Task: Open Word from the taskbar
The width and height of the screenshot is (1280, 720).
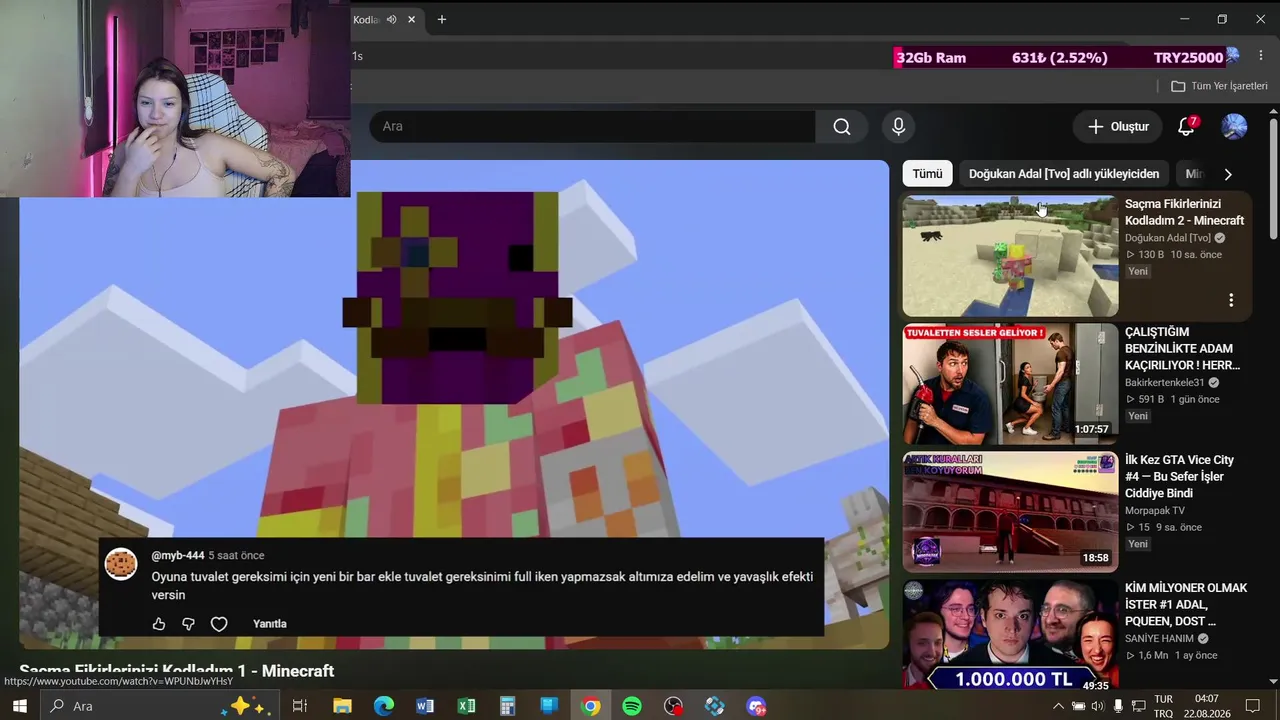Action: point(425,706)
